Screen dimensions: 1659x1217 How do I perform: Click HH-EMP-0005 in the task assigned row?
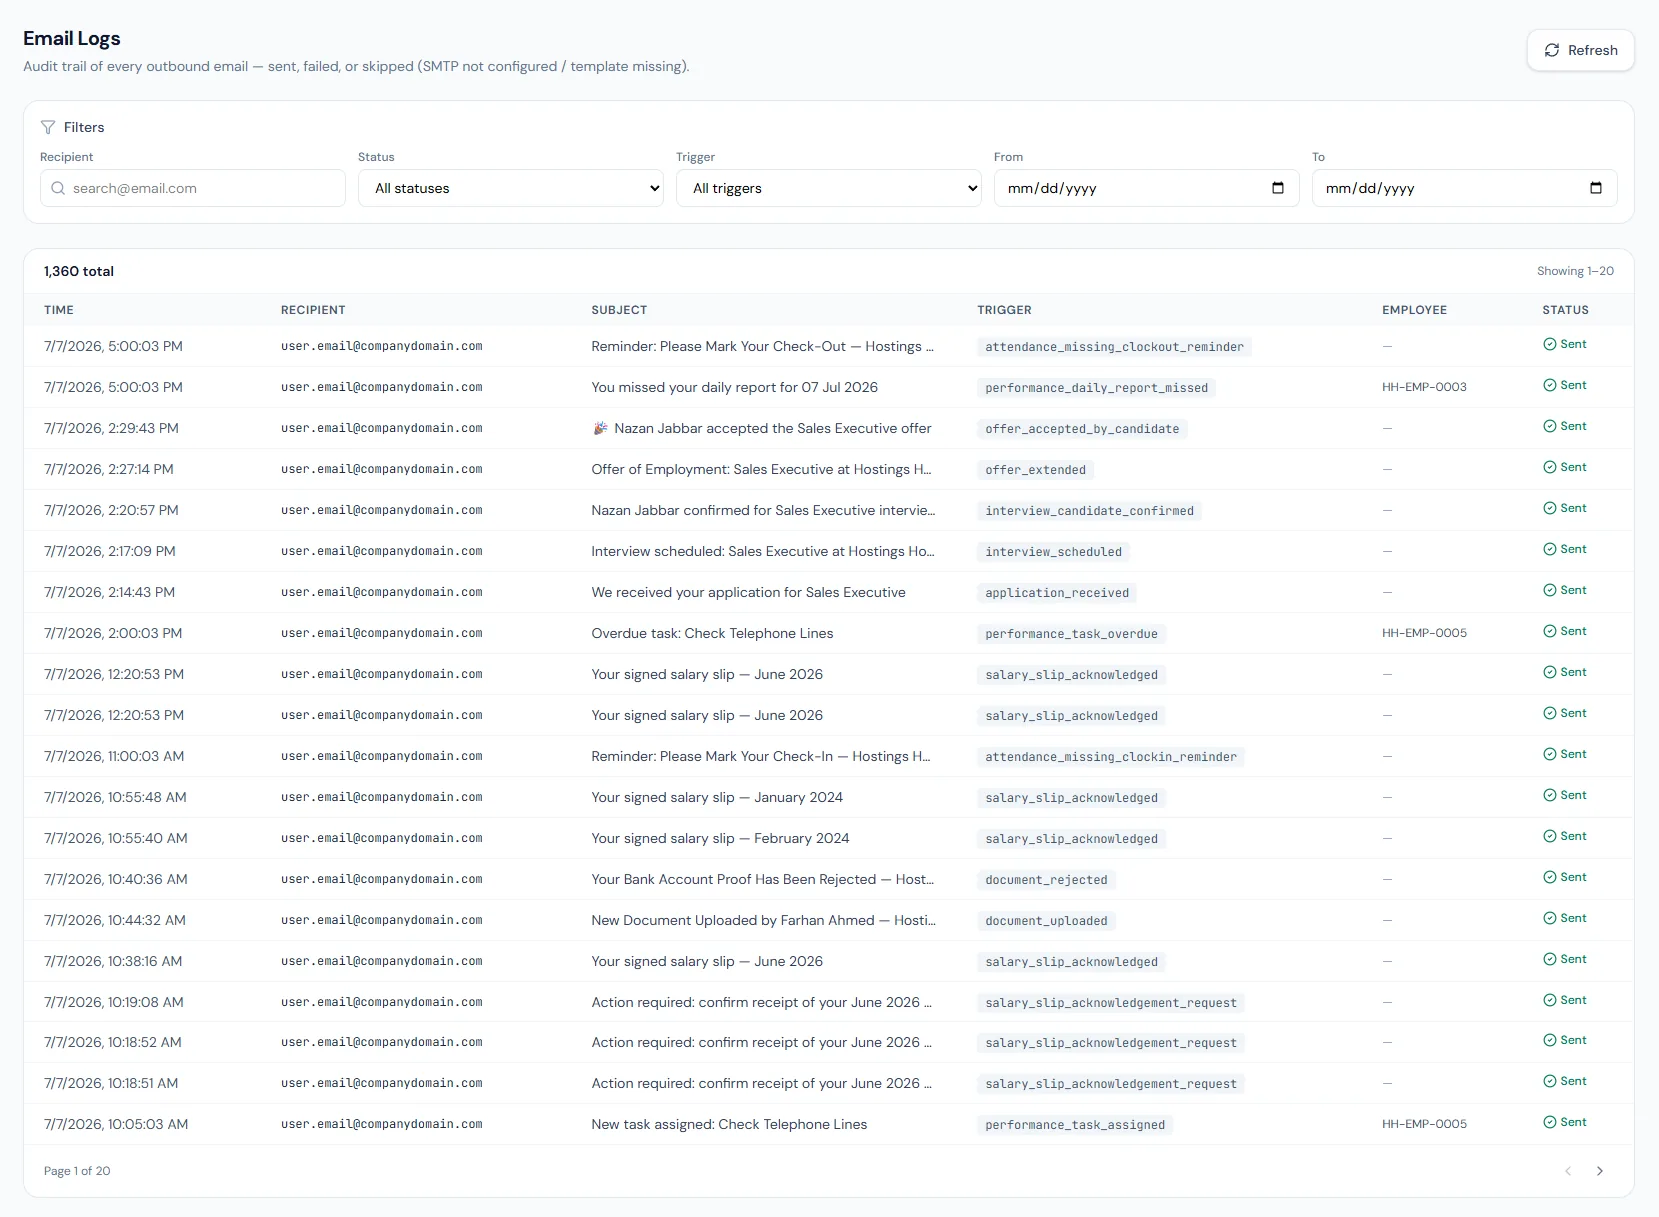(x=1424, y=1124)
